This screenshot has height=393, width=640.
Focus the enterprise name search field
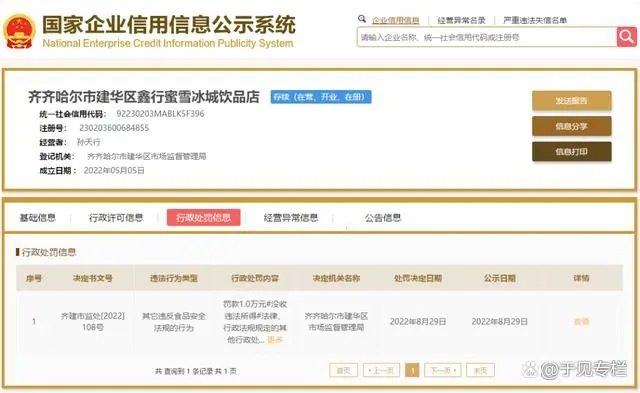(x=487, y=37)
